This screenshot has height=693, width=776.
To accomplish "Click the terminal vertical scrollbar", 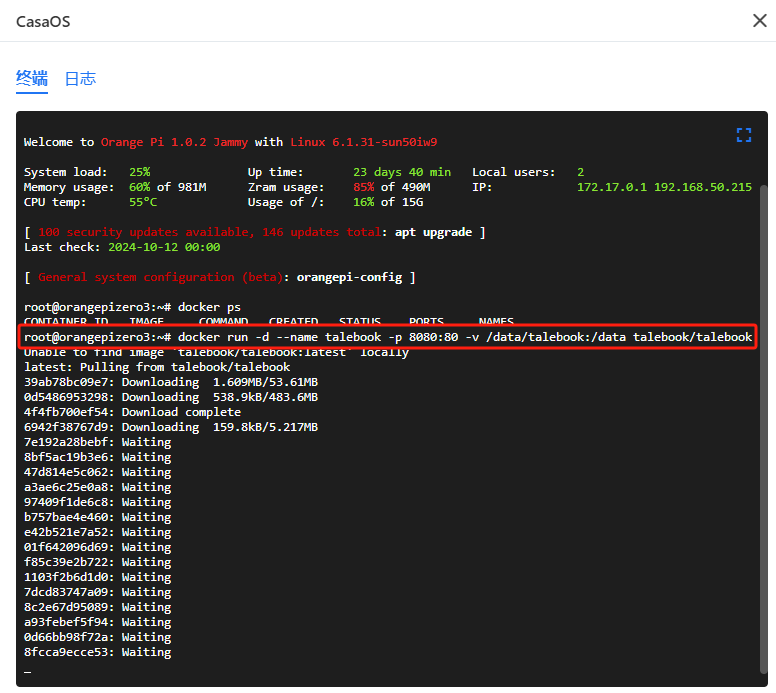I will pyautogui.click(x=763, y=429).
